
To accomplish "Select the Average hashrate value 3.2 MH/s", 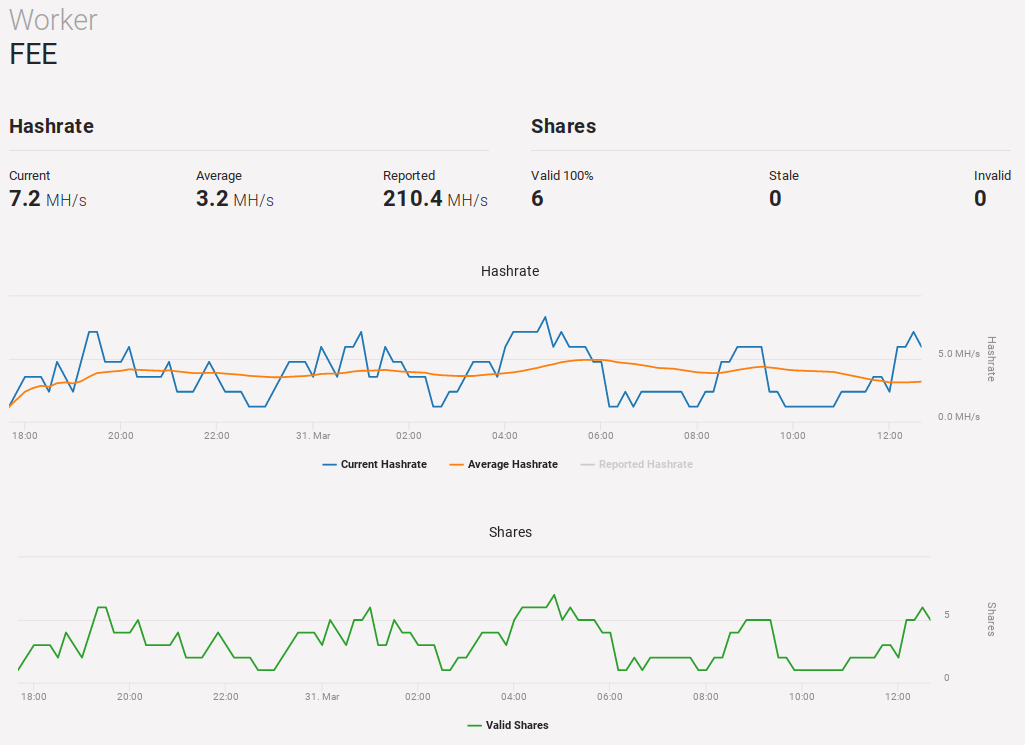I will (235, 198).
